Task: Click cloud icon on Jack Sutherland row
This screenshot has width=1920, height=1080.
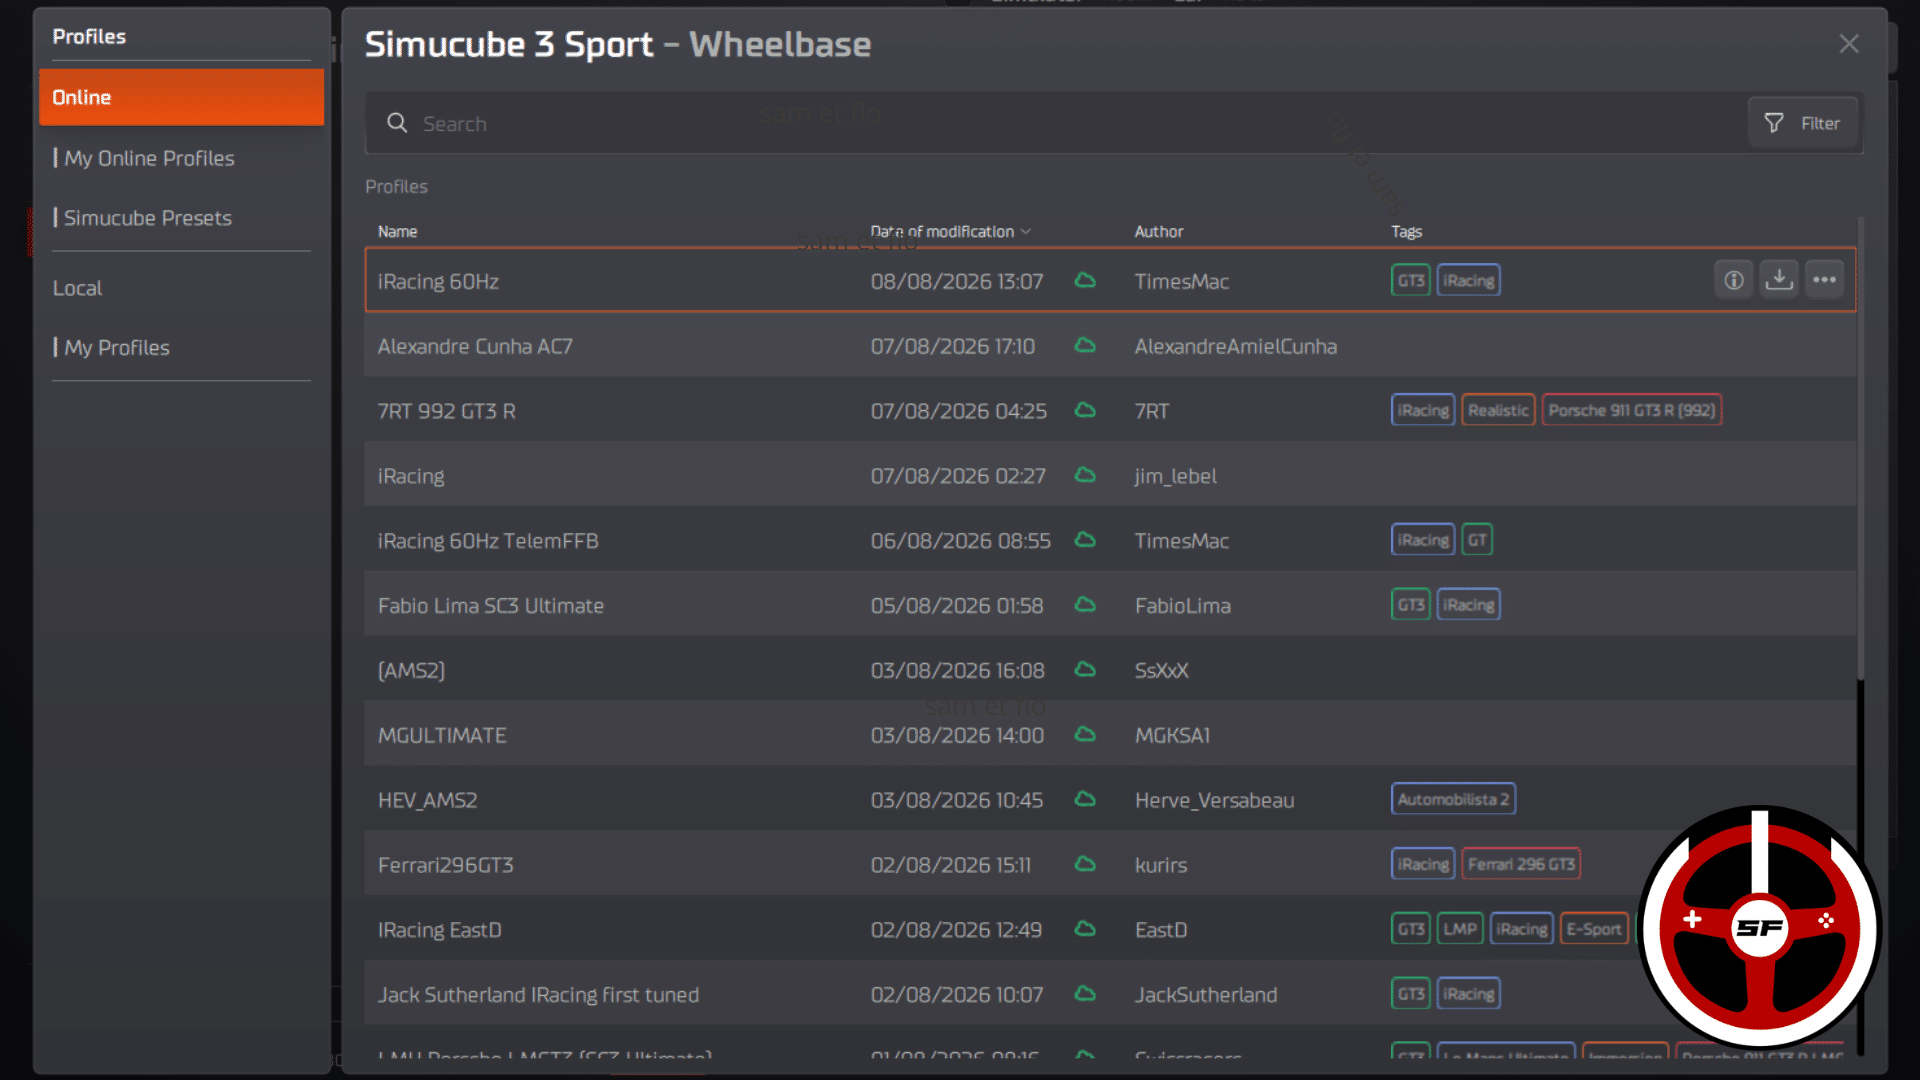Action: pos(1085,994)
